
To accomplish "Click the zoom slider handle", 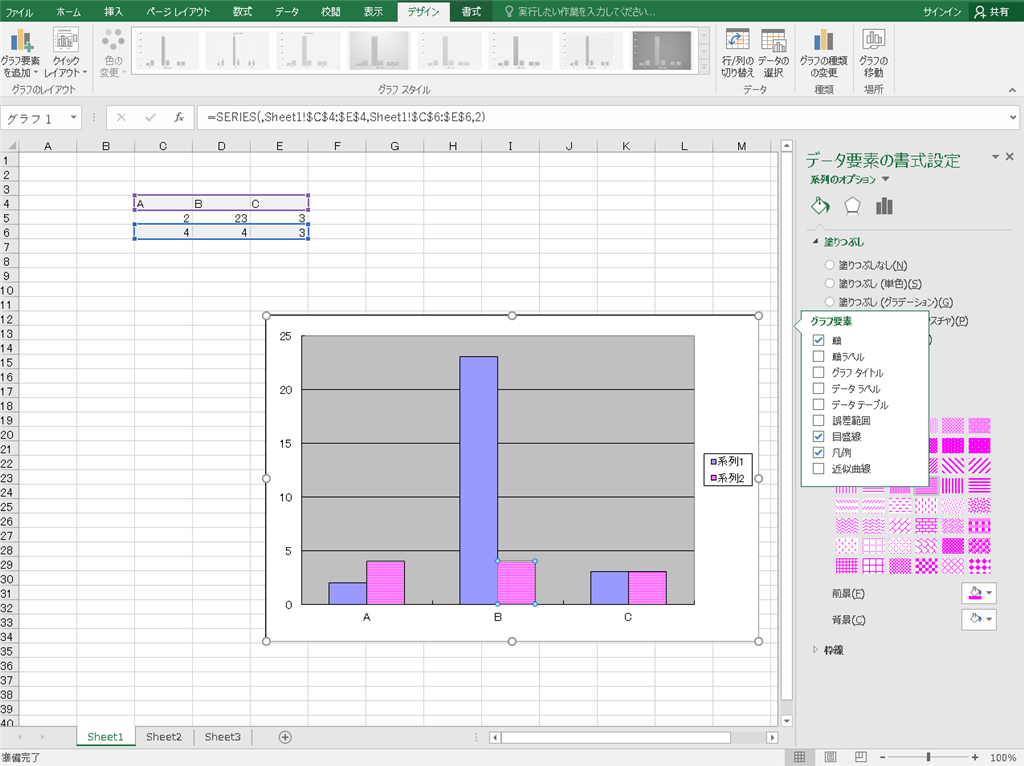I will pyautogui.click(x=928, y=758).
